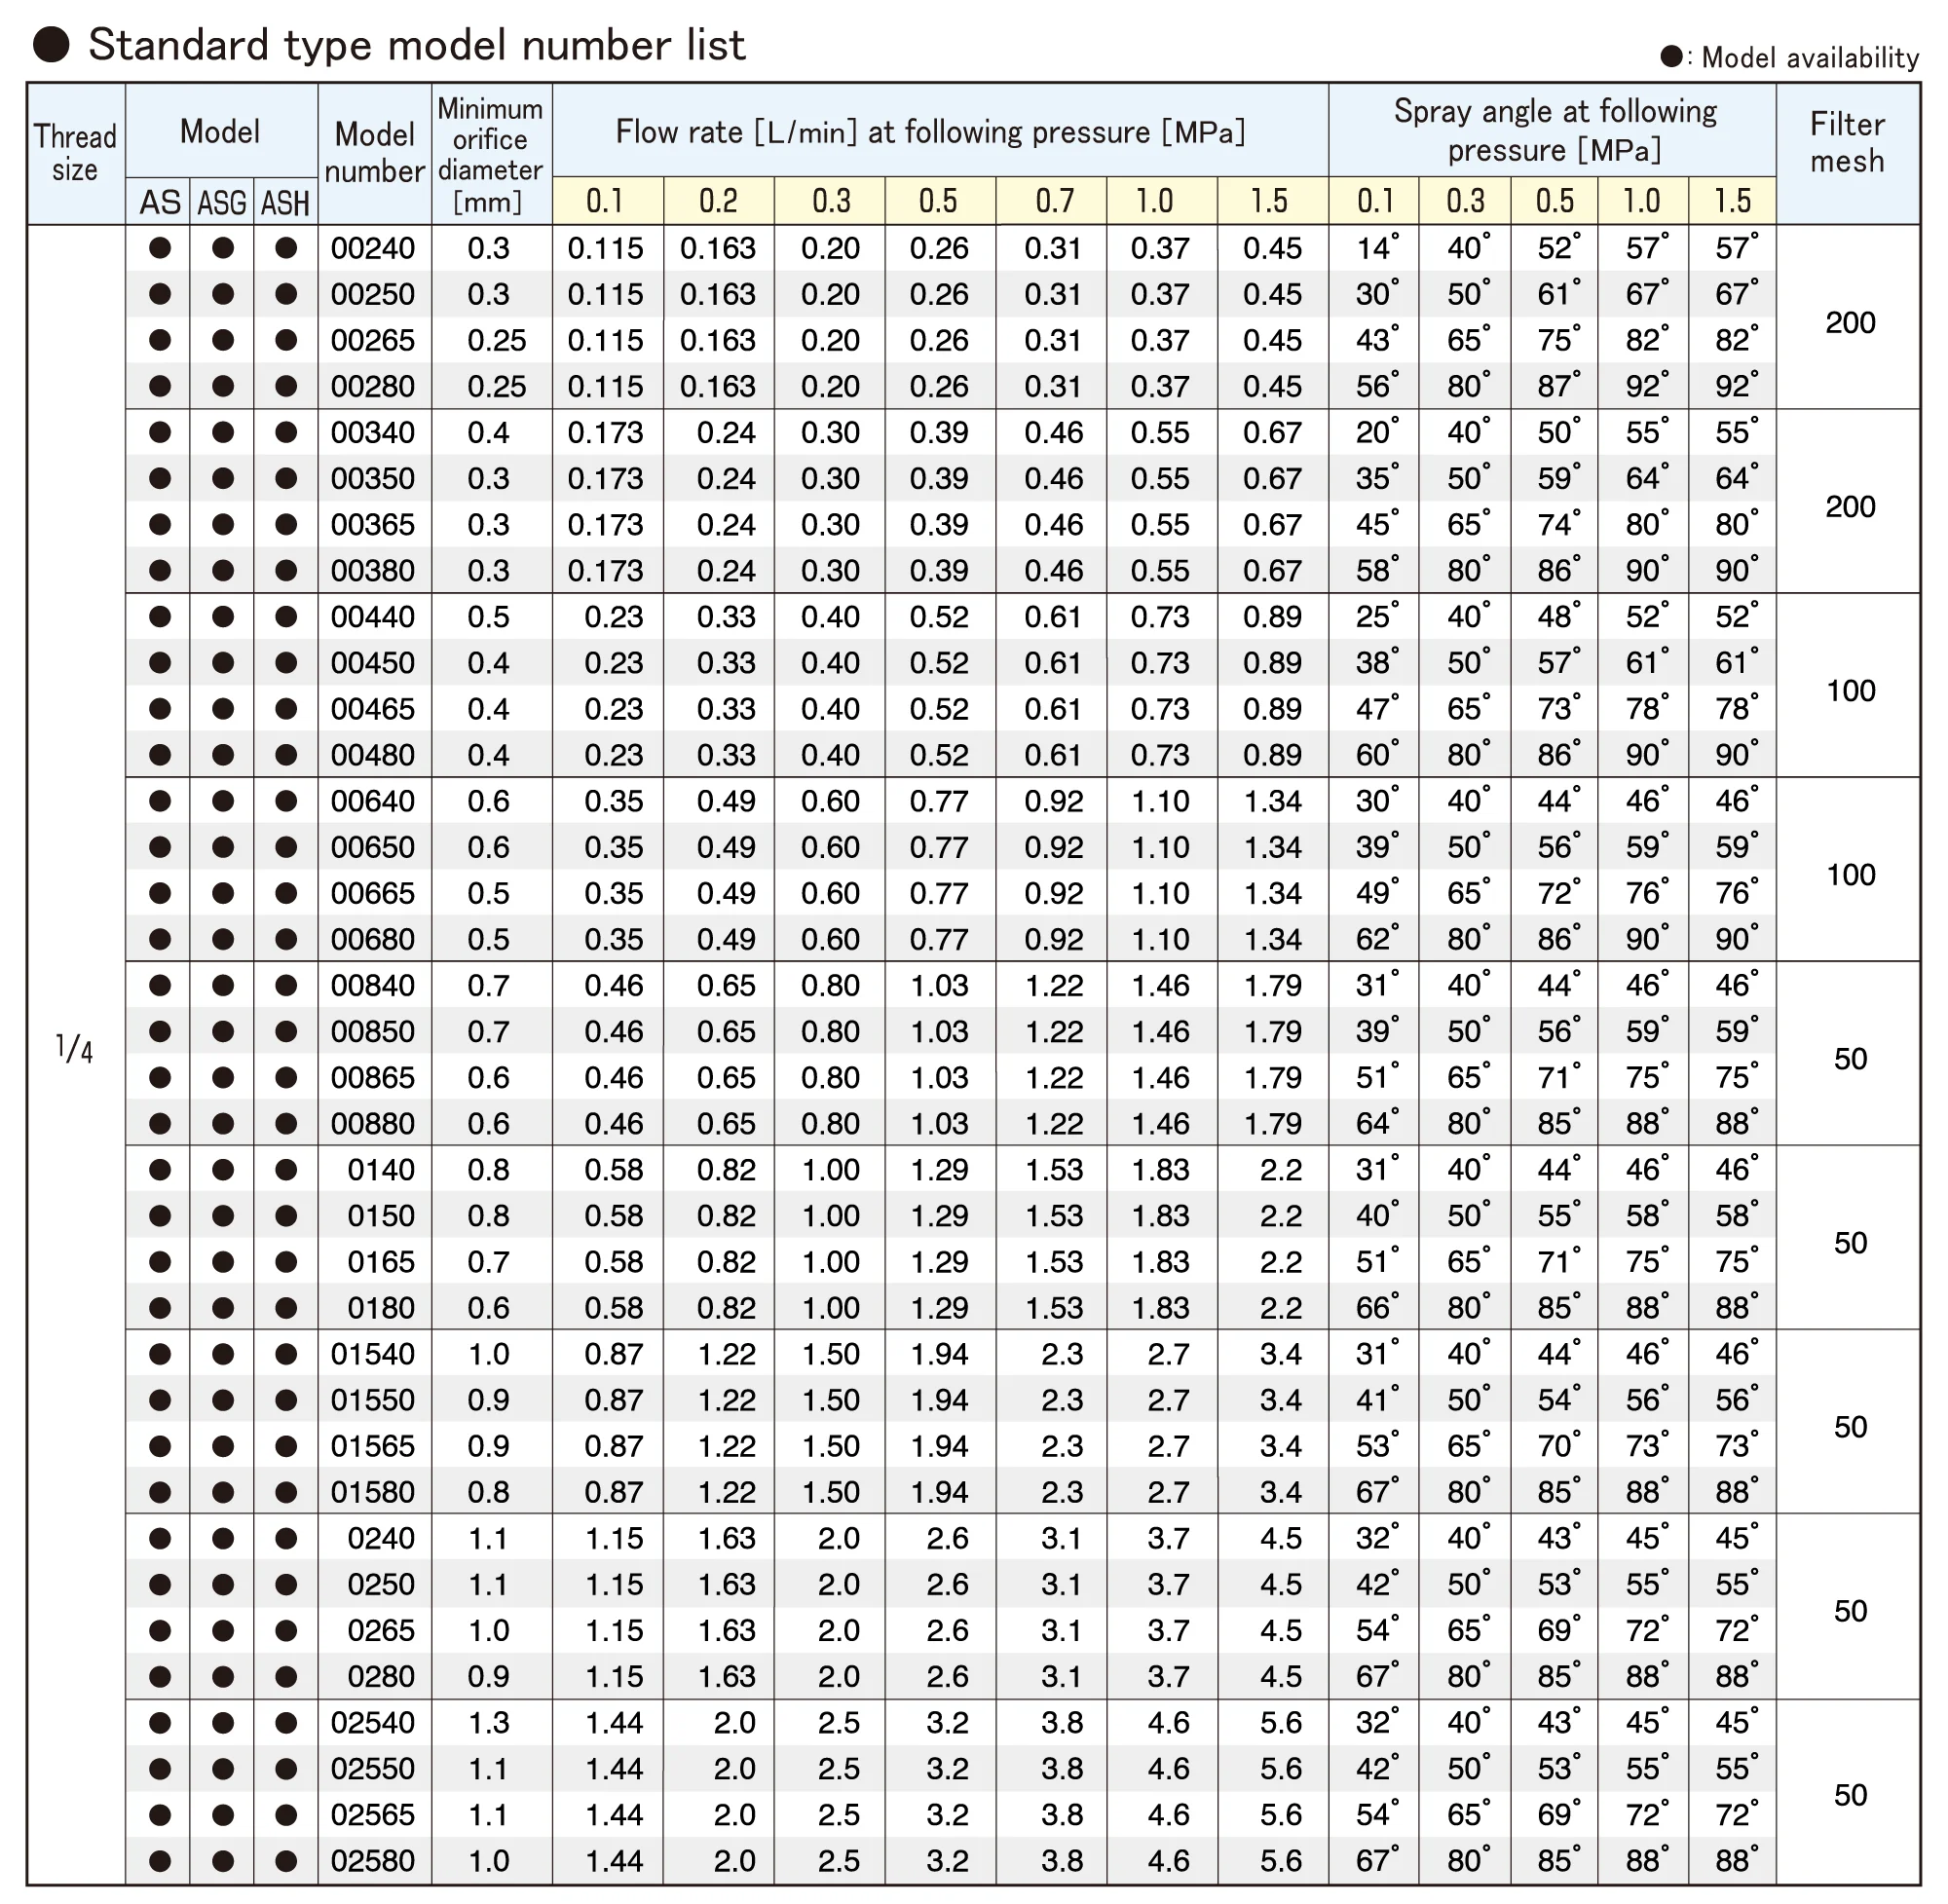Click the "AS" model sub-header
Viewport: 1948px width, 1904px height.
(x=160, y=203)
